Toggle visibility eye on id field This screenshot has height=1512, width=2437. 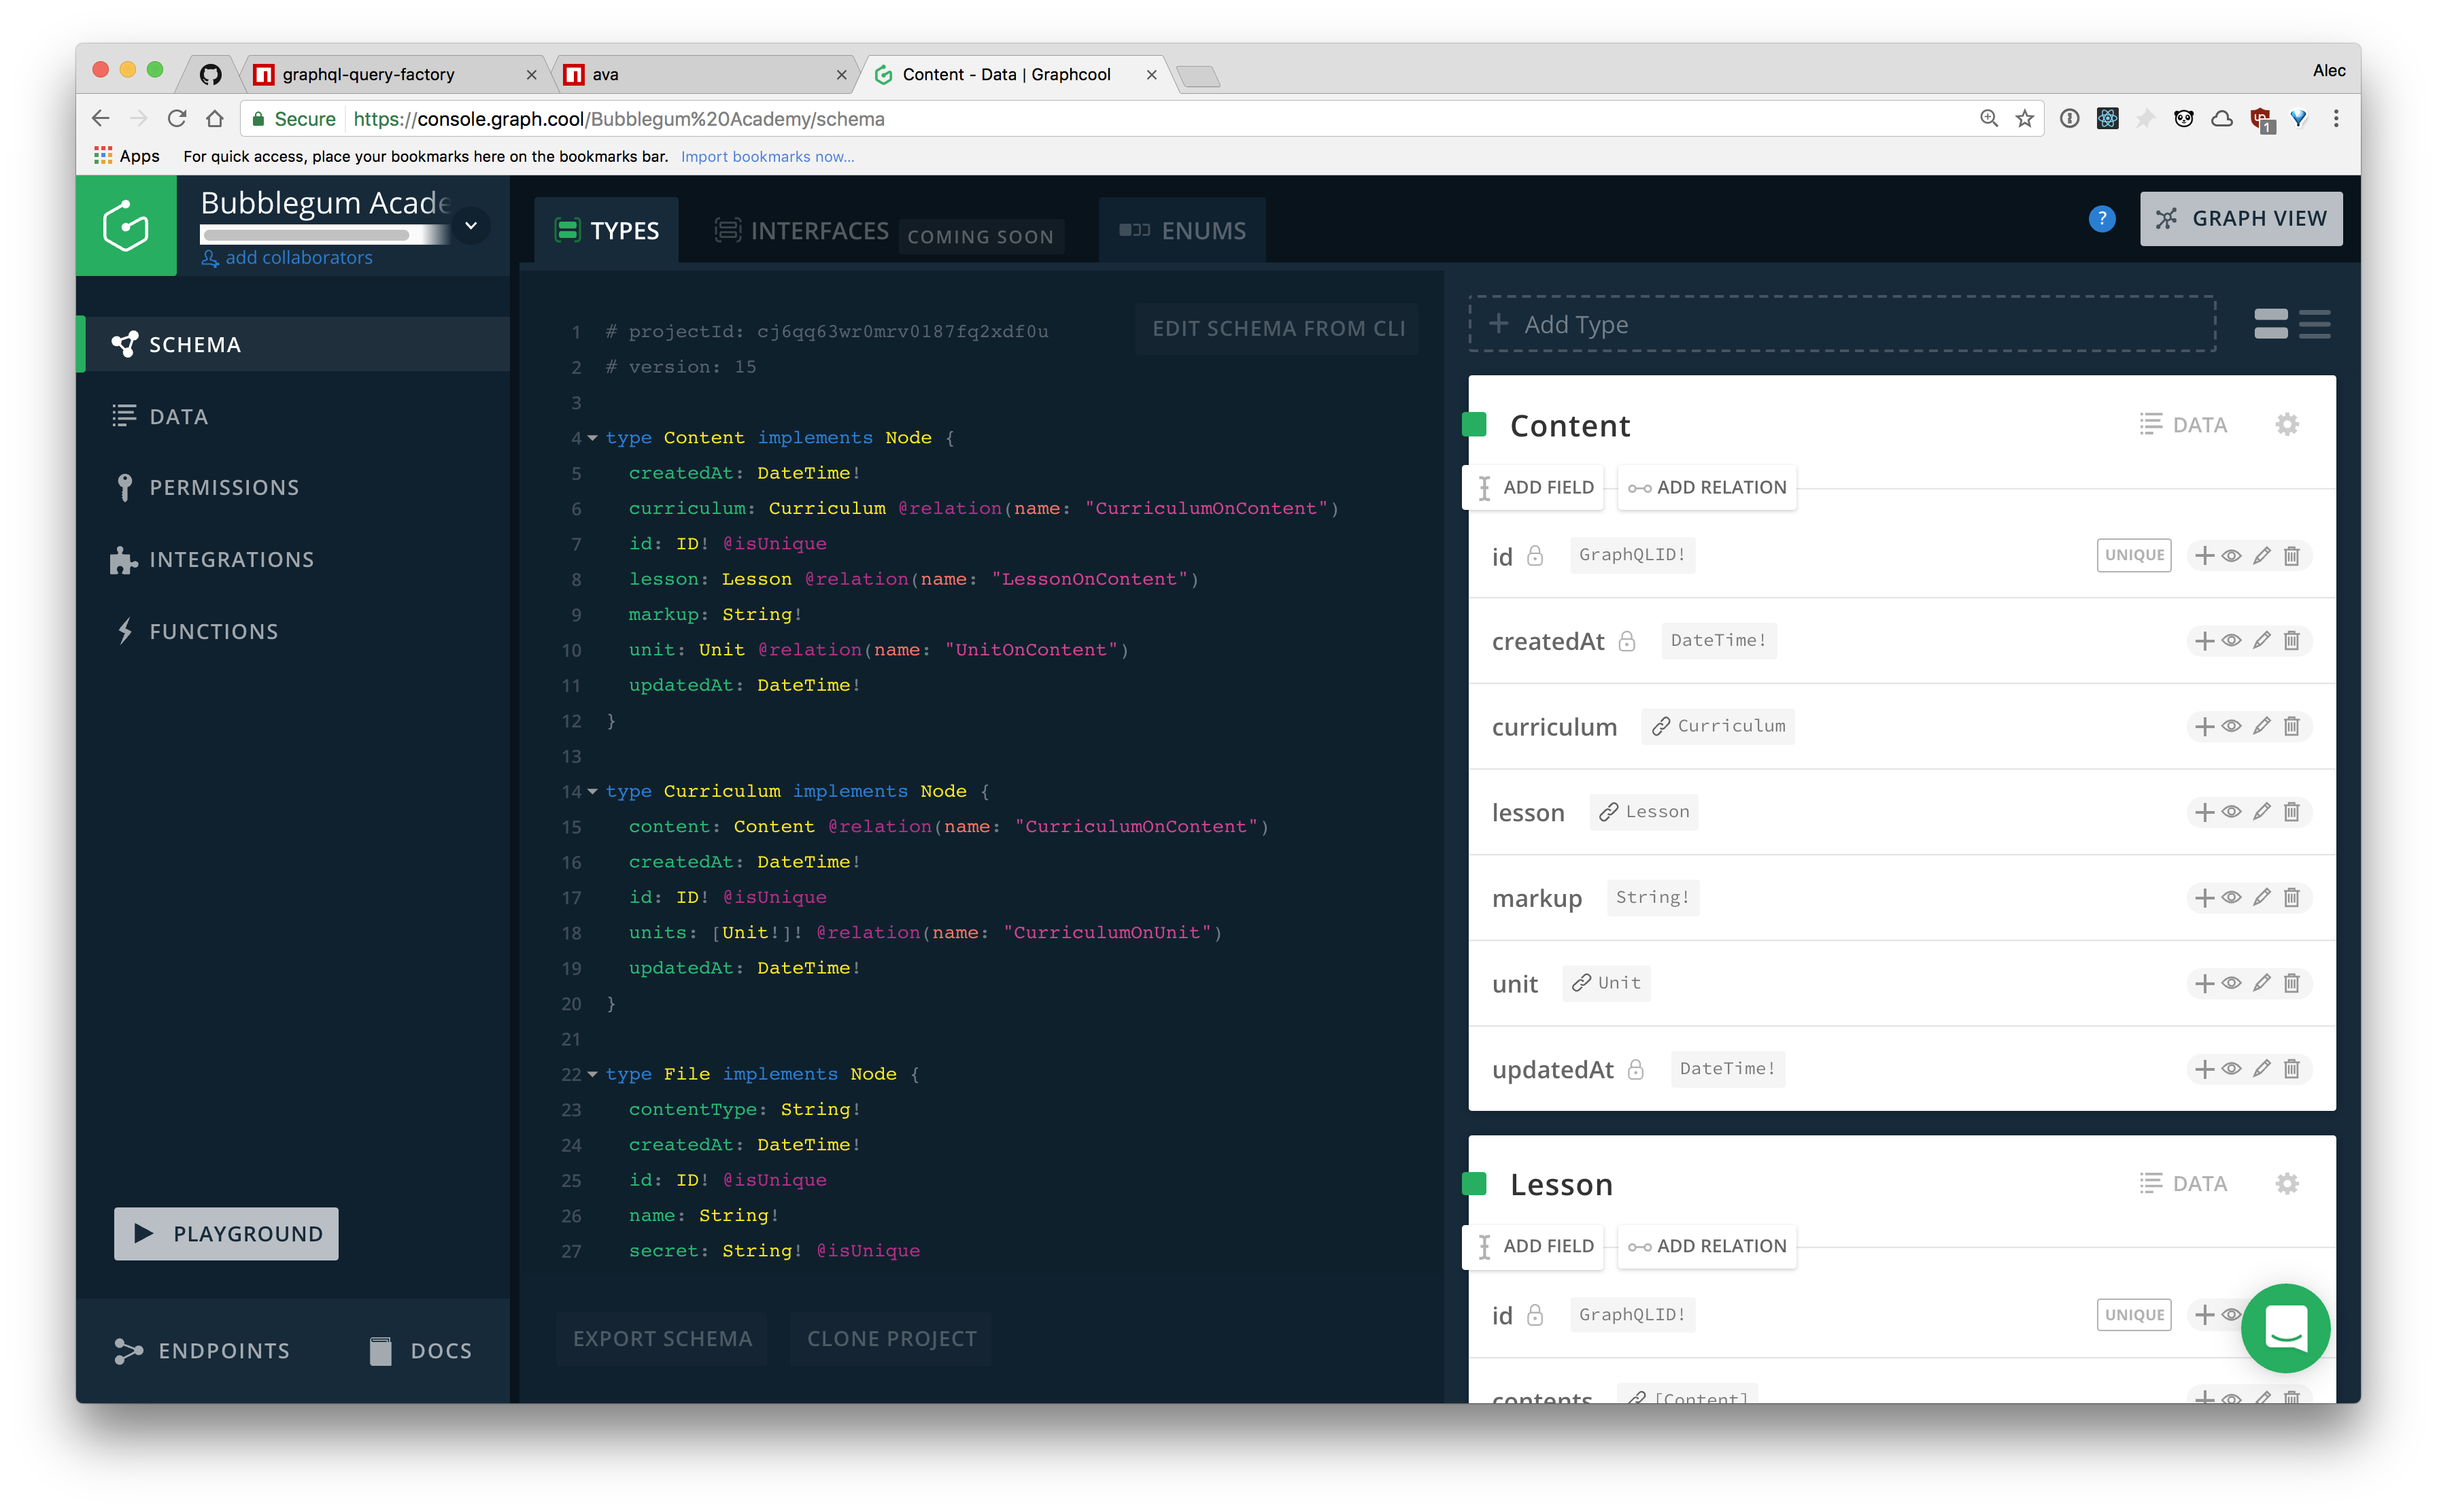click(2231, 555)
